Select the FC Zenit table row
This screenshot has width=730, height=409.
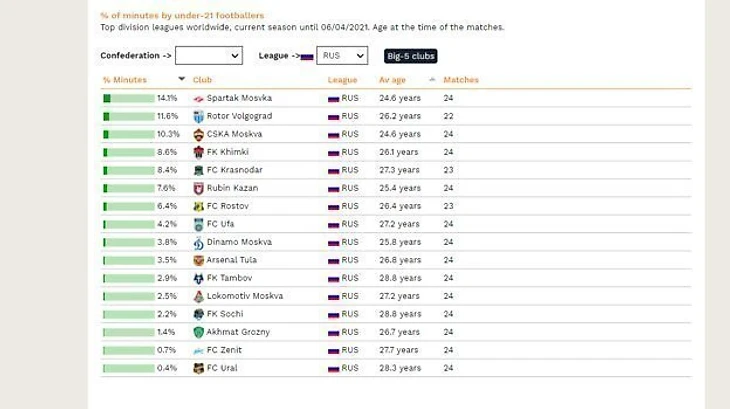pyautogui.click(x=396, y=350)
